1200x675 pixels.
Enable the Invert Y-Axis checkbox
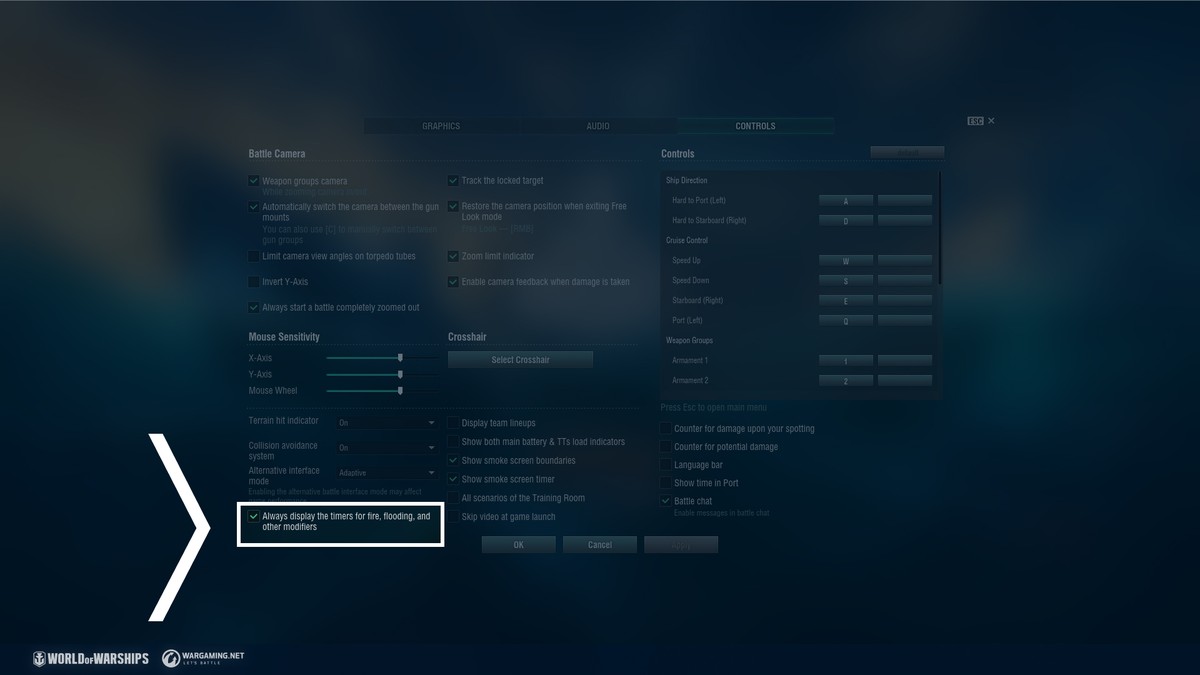[254, 282]
